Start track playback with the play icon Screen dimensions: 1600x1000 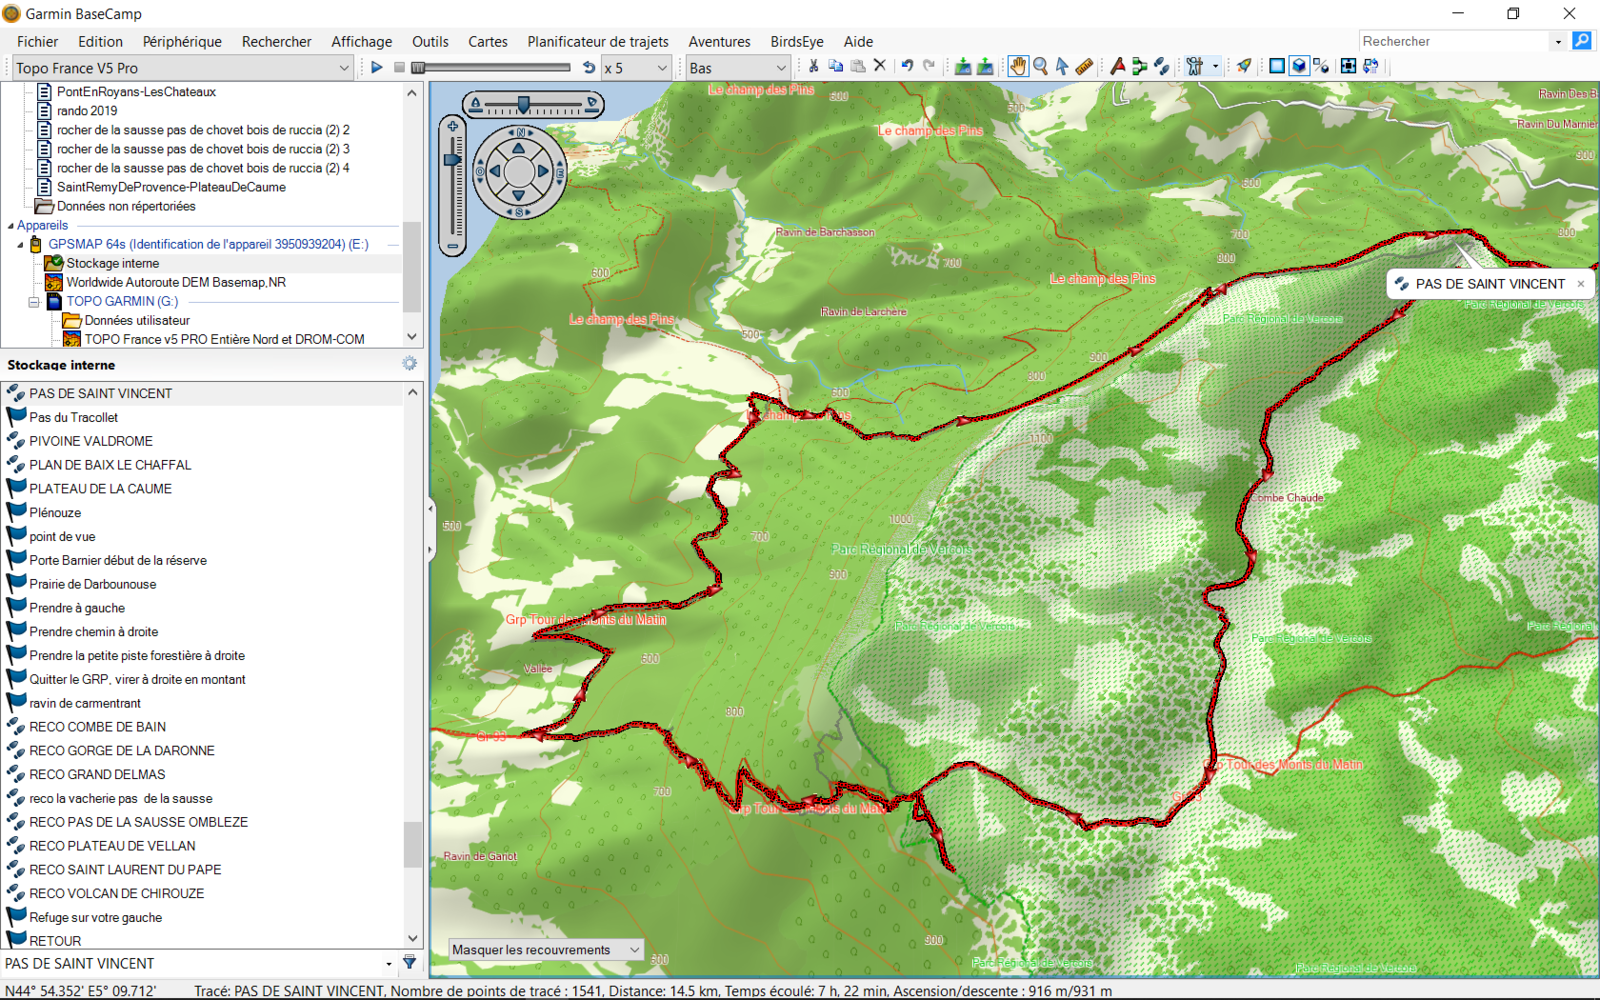click(x=377, y=67)
